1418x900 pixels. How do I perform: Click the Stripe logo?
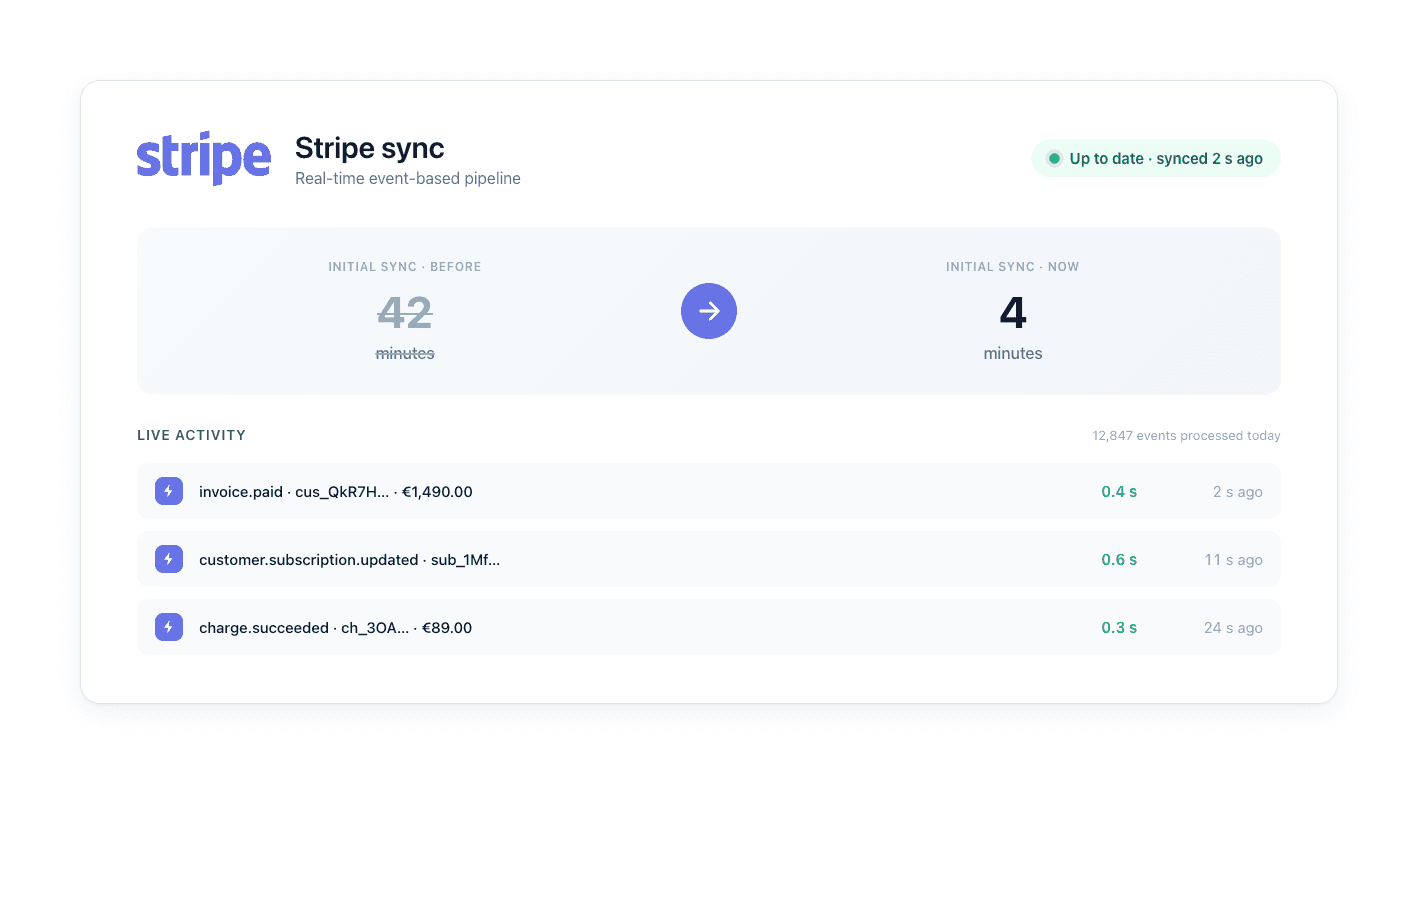pyautogui.click(x=204, y=158)
